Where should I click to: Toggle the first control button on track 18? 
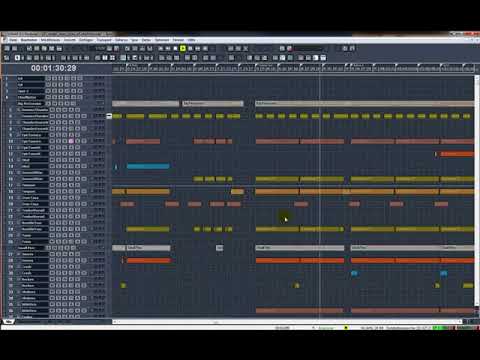tap(52, 191)
